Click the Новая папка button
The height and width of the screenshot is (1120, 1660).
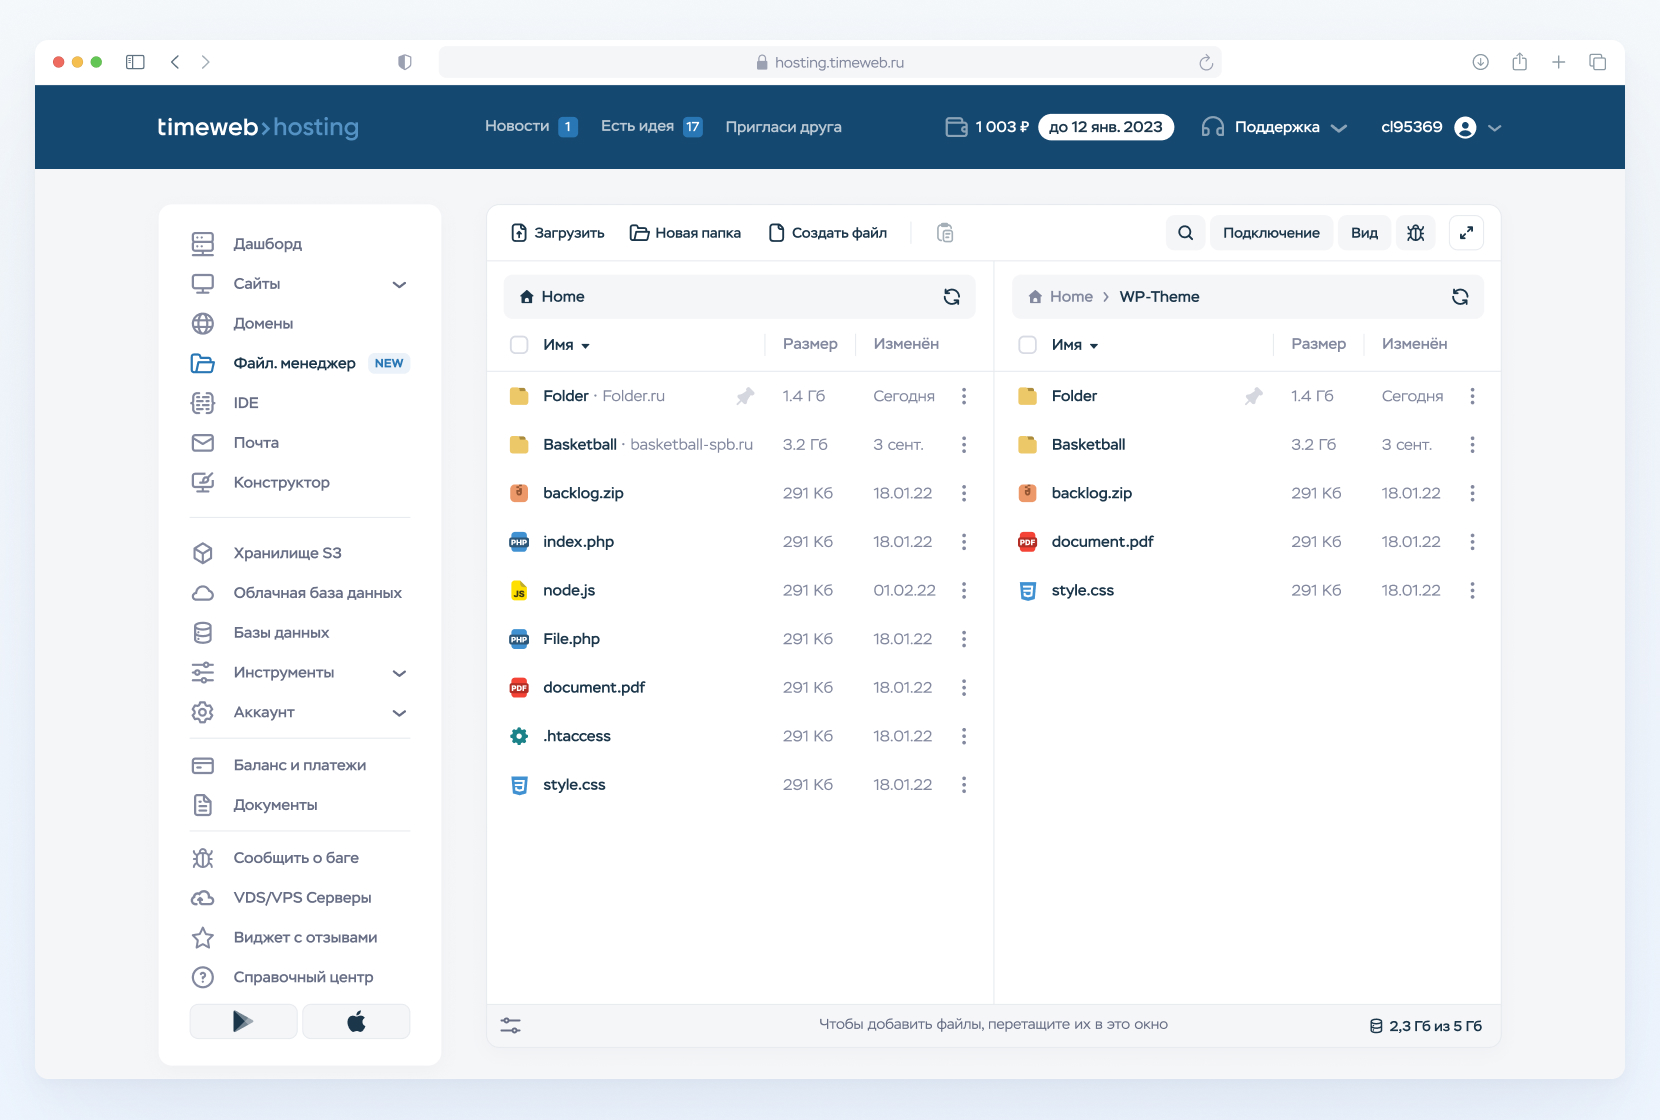[685, 233]
